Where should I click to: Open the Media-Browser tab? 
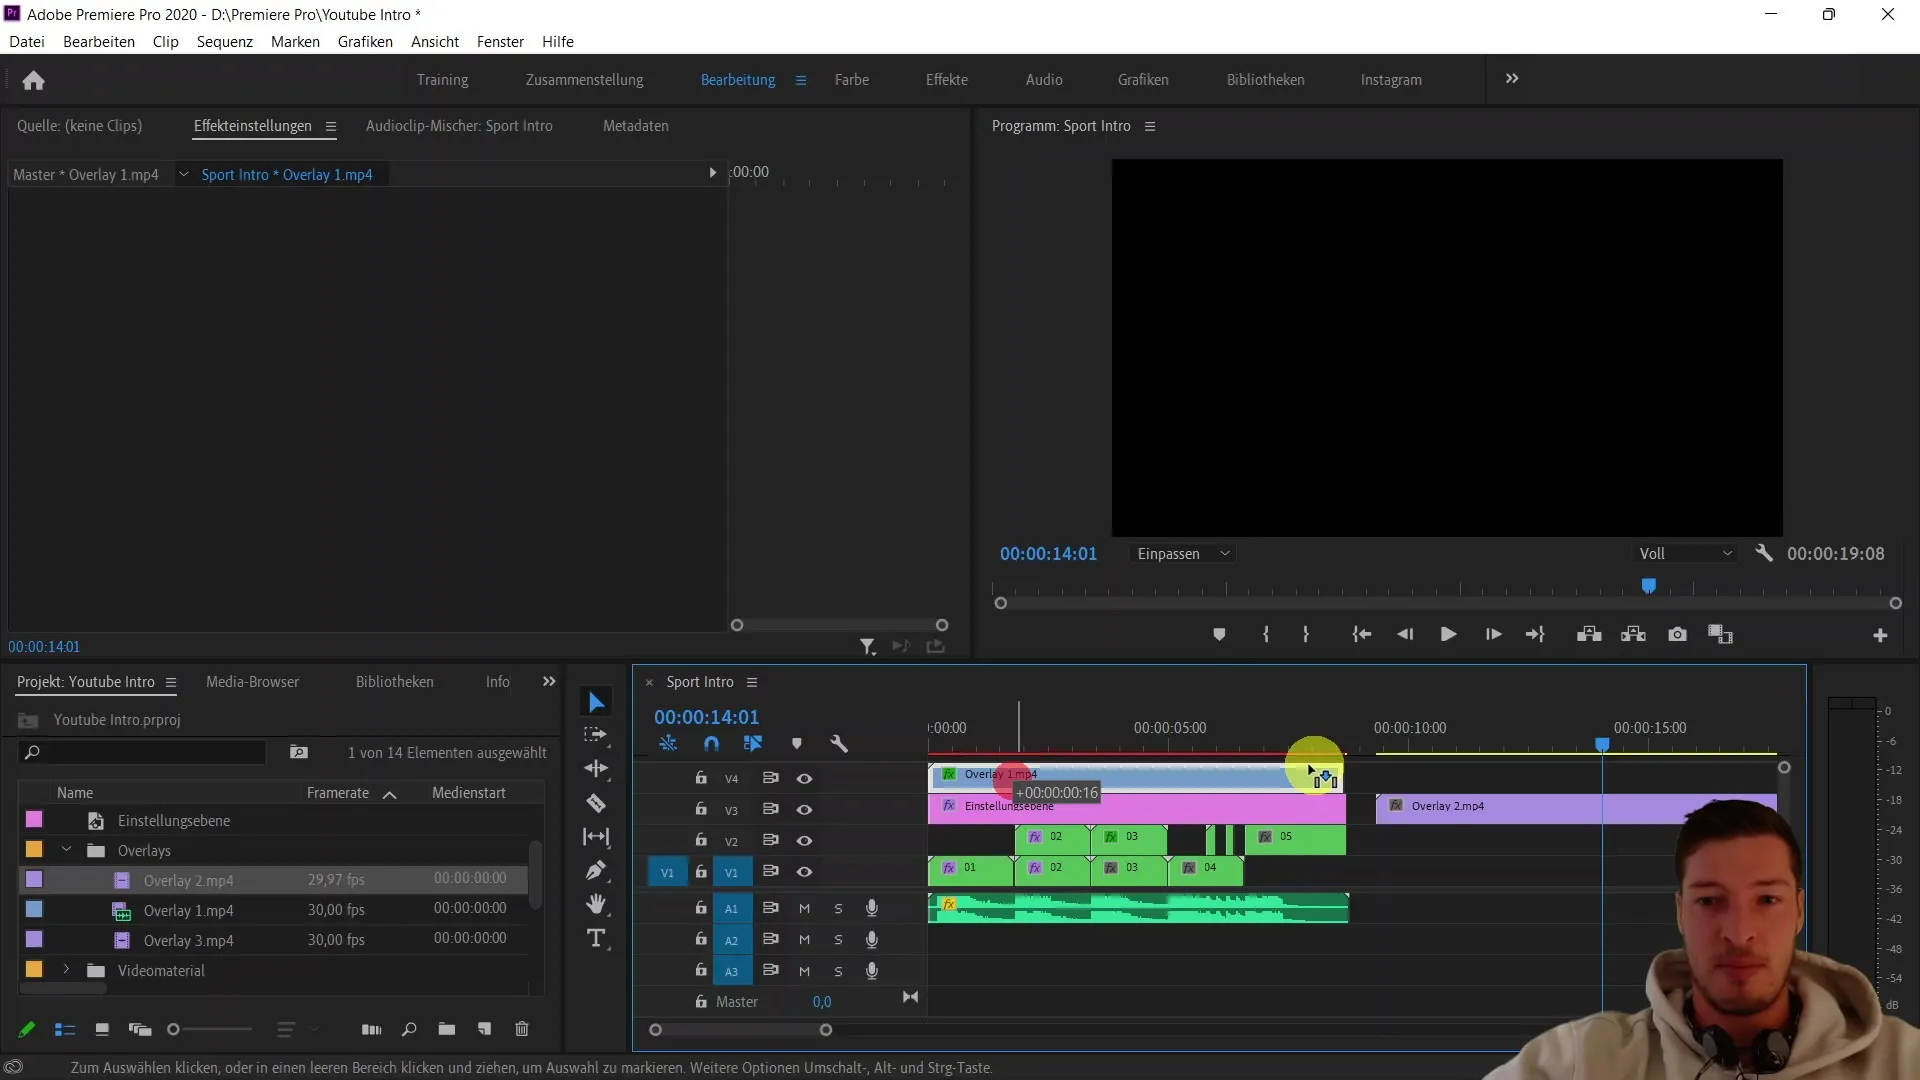pos(252,681)
